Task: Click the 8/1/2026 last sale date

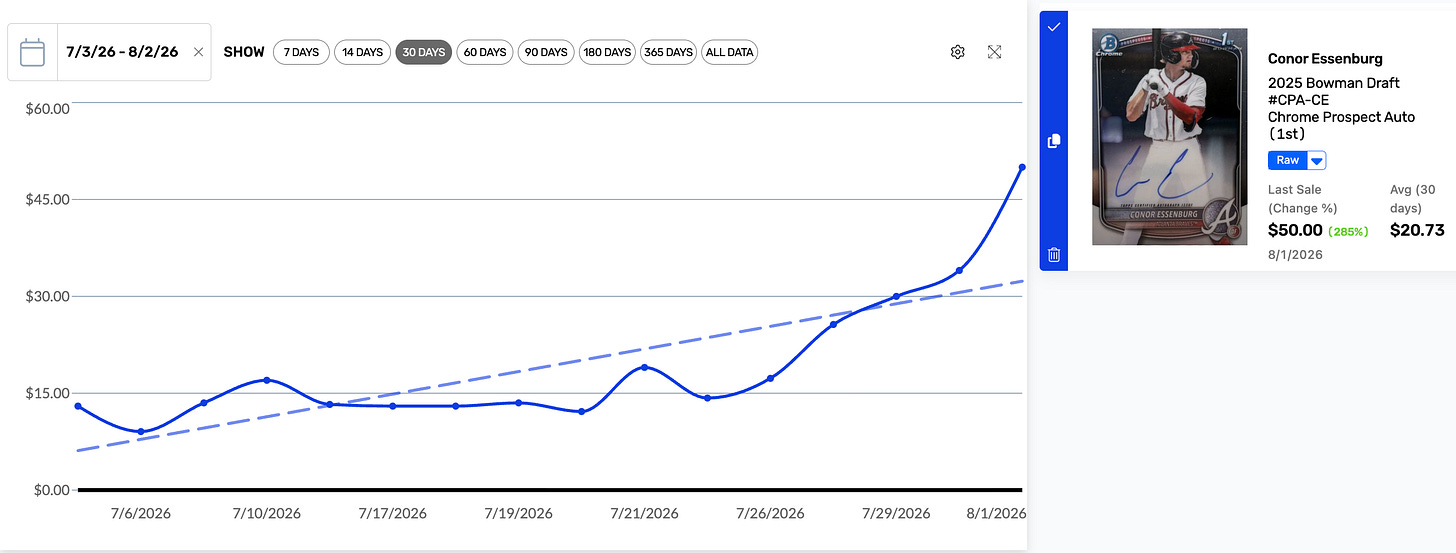Action: 1295,255
